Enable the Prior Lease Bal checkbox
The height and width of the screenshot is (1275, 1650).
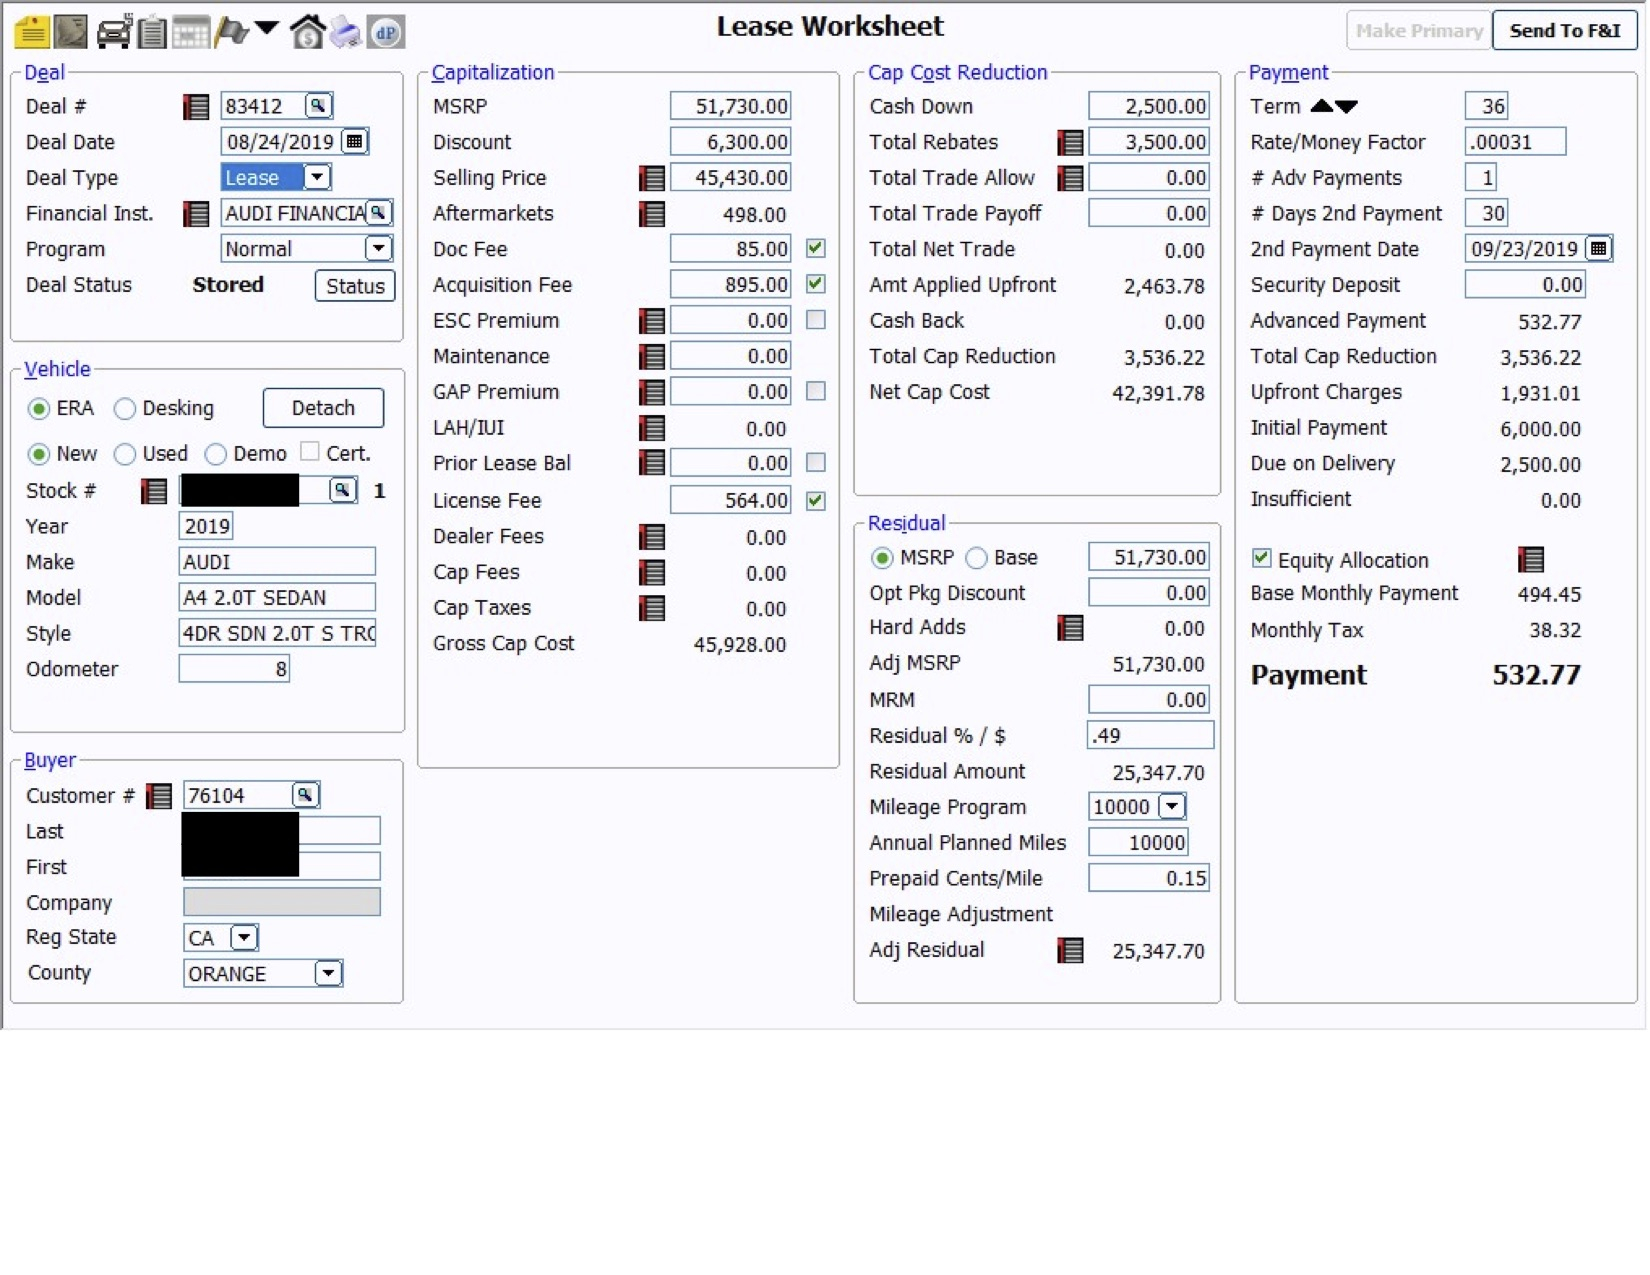pyautogui.click(x=816, y=462)
